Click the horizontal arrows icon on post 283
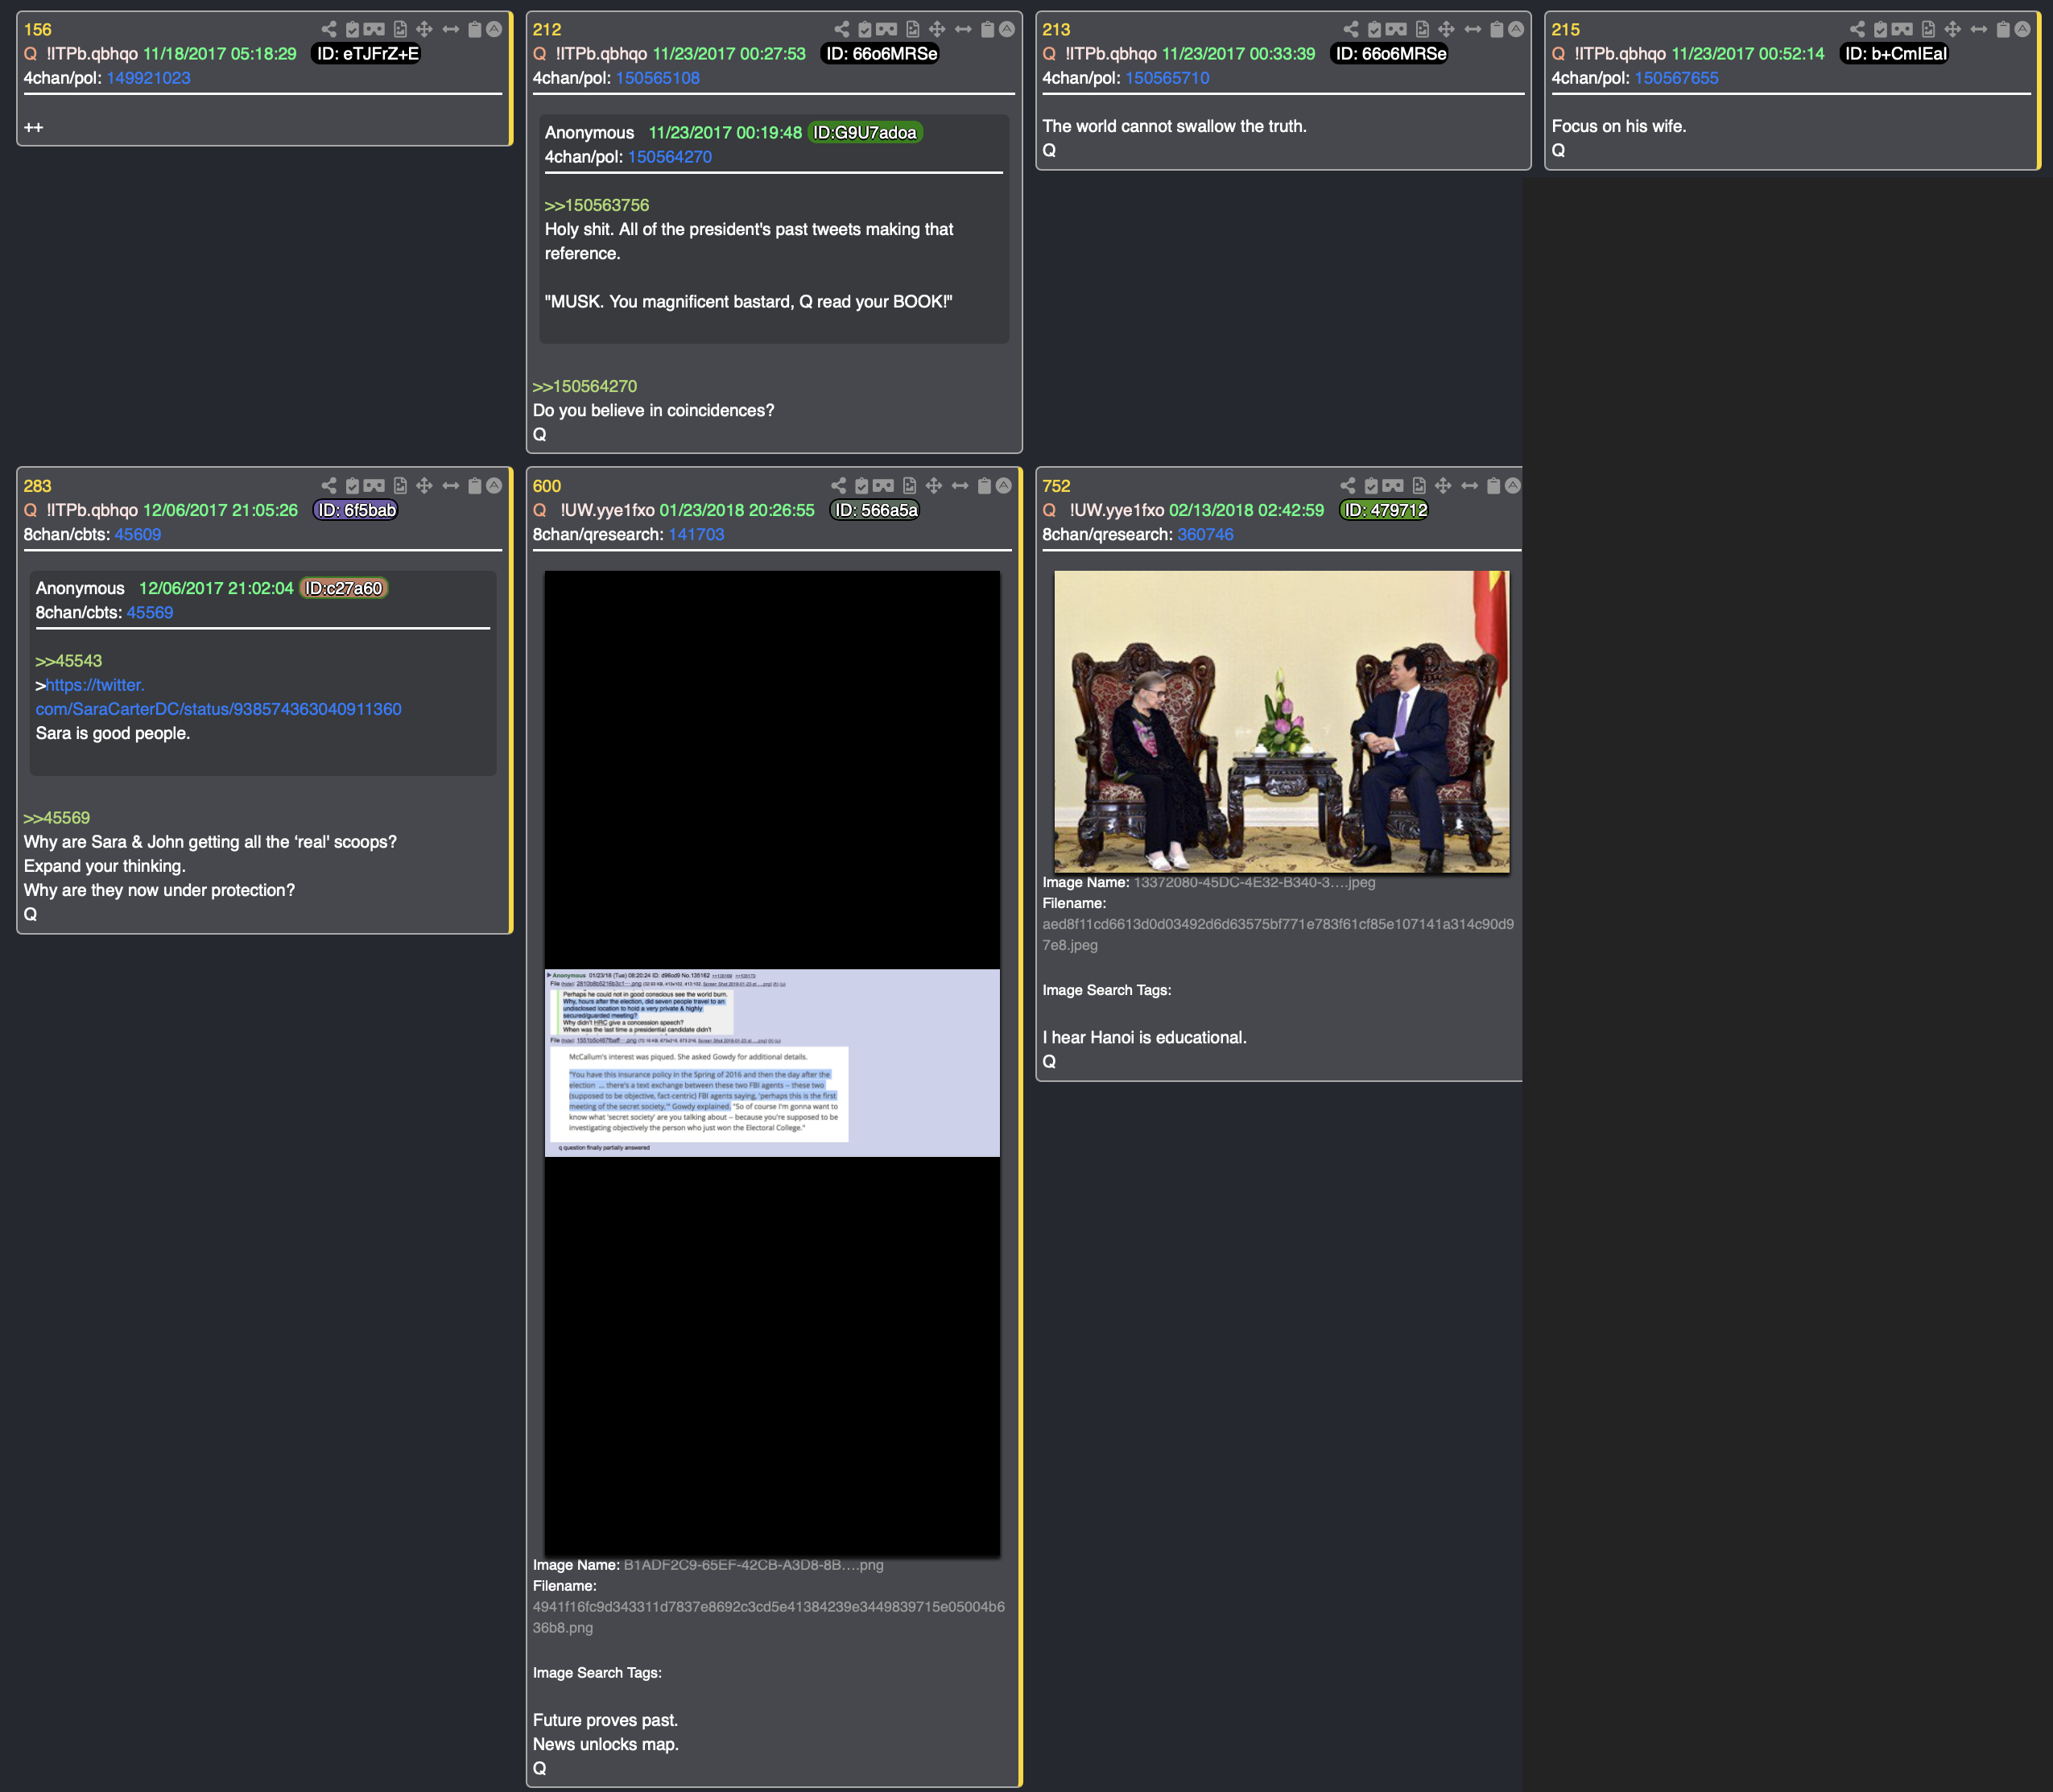 [451, 485]
